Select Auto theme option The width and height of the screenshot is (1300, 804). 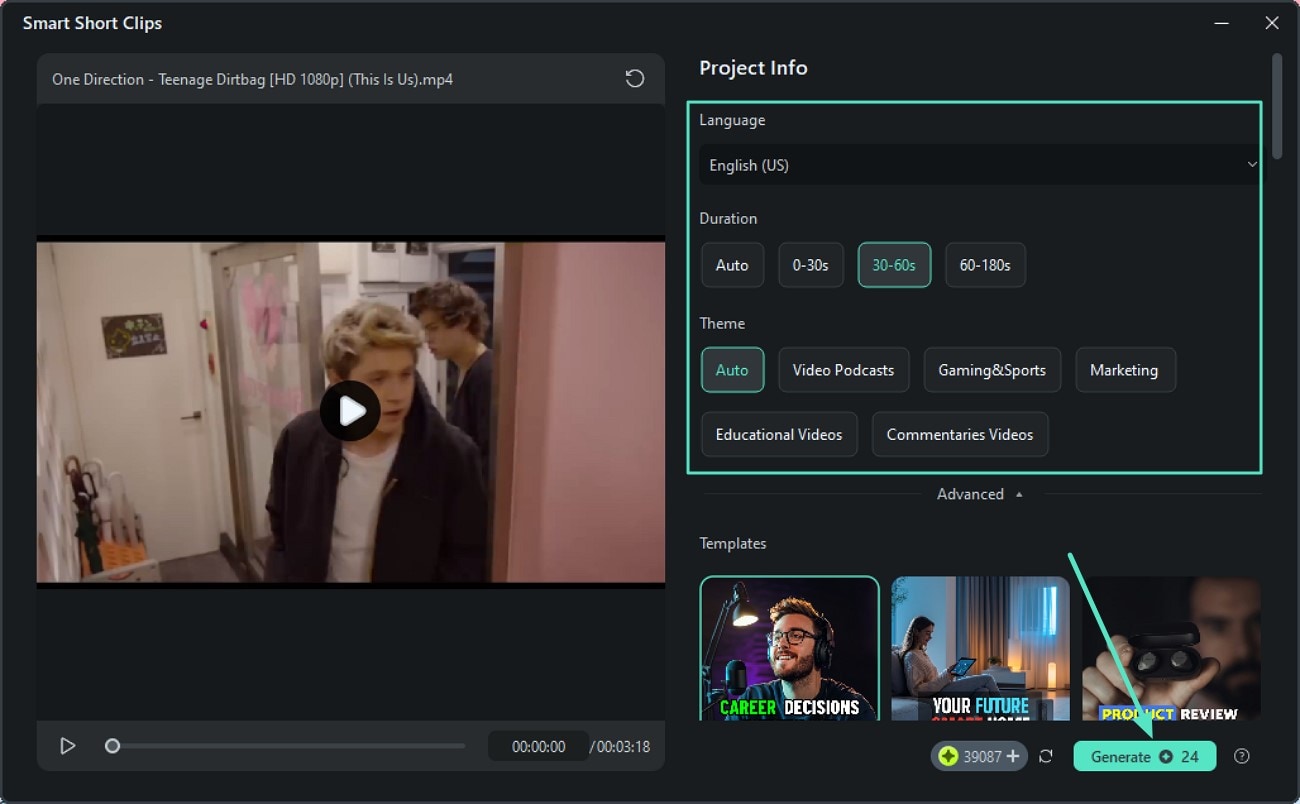click(x=732, y=370)
